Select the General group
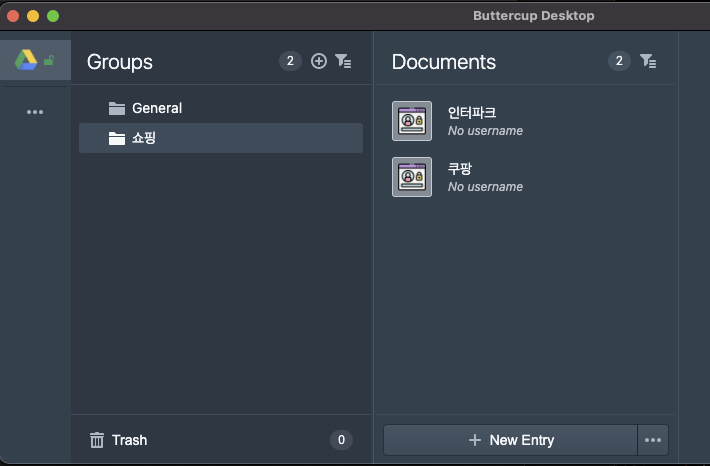 (221, 108)
